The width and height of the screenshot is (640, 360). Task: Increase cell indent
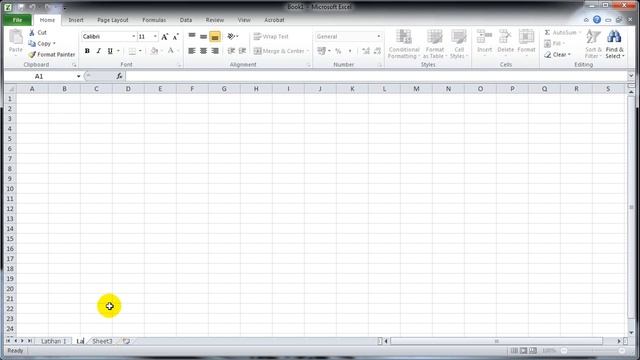click(x=242, y=51)
